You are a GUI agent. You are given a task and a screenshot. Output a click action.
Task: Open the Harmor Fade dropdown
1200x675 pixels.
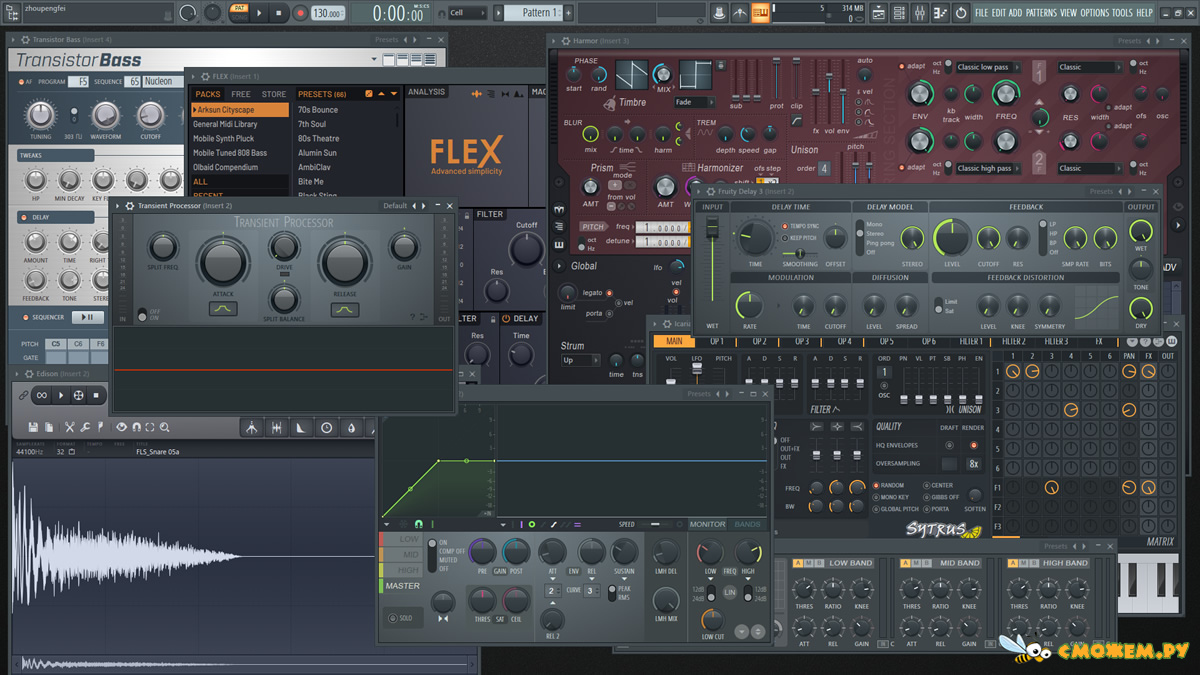pyautogui.click(x=694, y=102)
